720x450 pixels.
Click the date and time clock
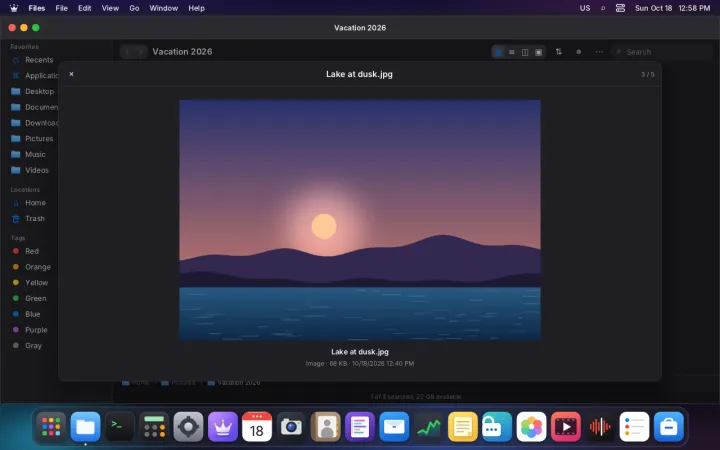tap(673, 8)
